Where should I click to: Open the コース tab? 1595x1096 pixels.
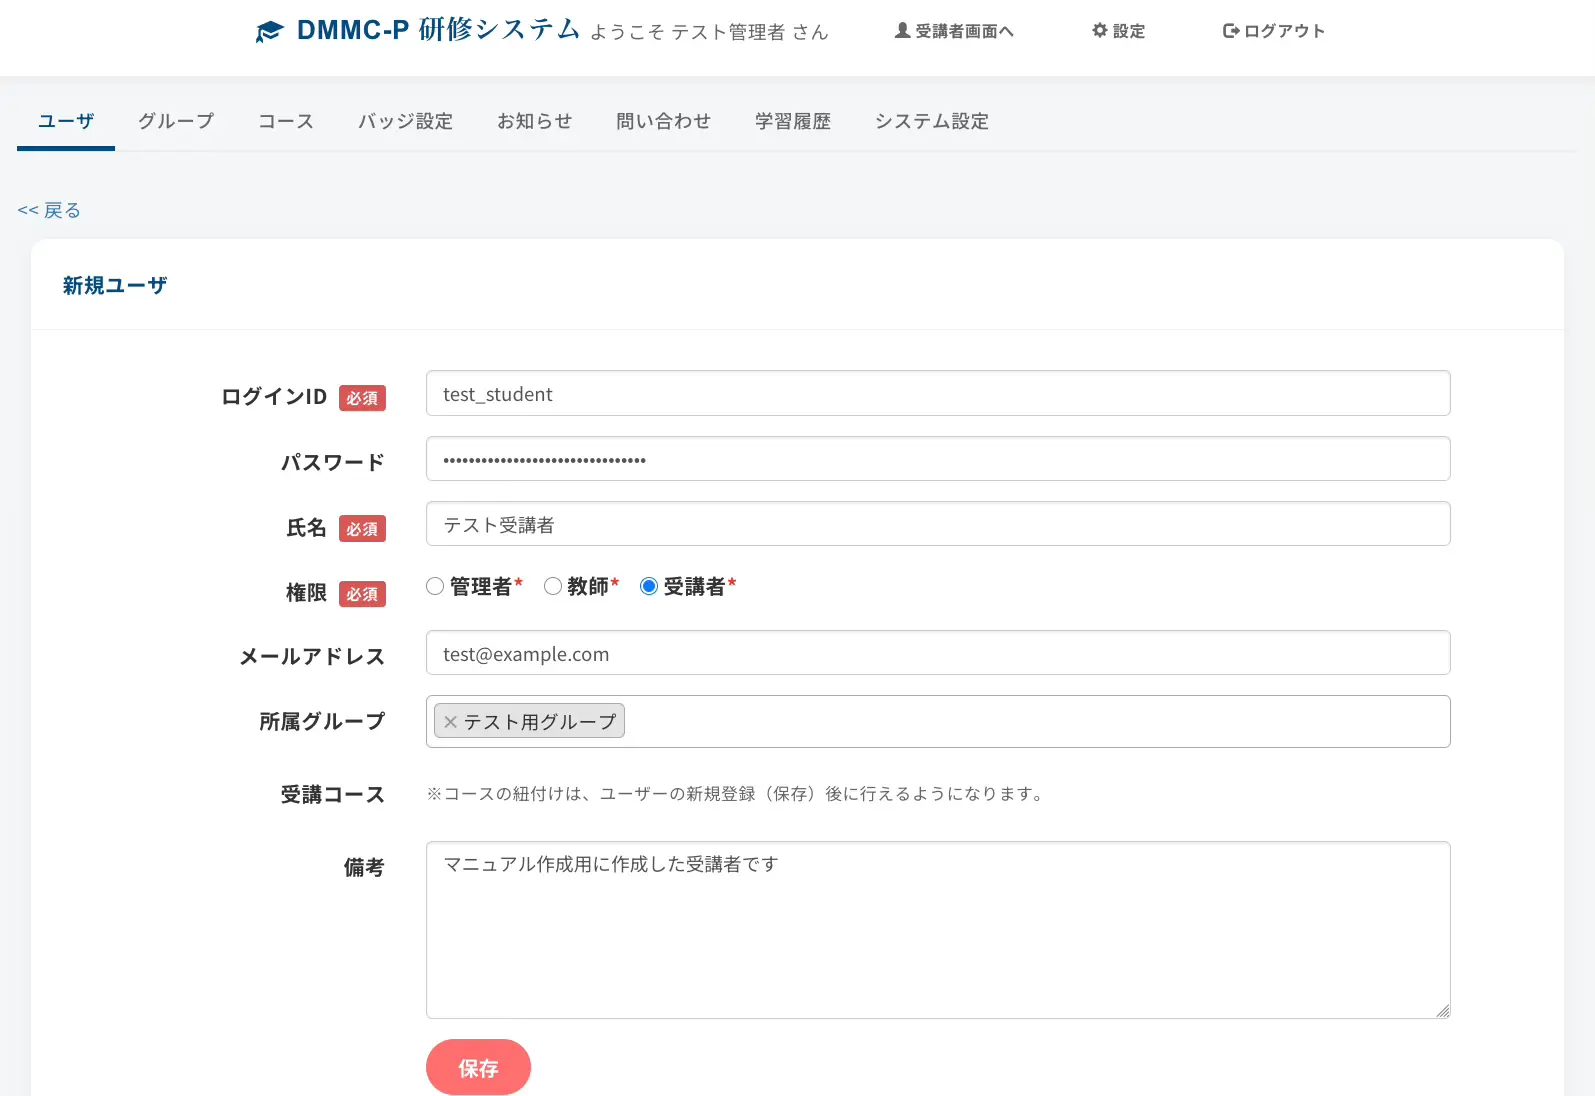click(x=286, y=122)
